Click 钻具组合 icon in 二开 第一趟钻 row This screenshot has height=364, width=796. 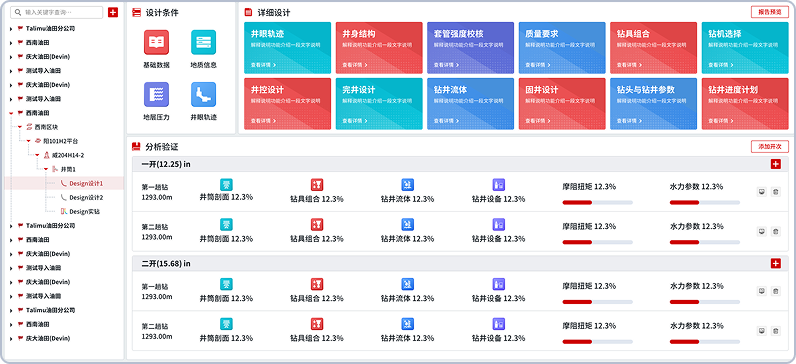[x=317, y=284]
